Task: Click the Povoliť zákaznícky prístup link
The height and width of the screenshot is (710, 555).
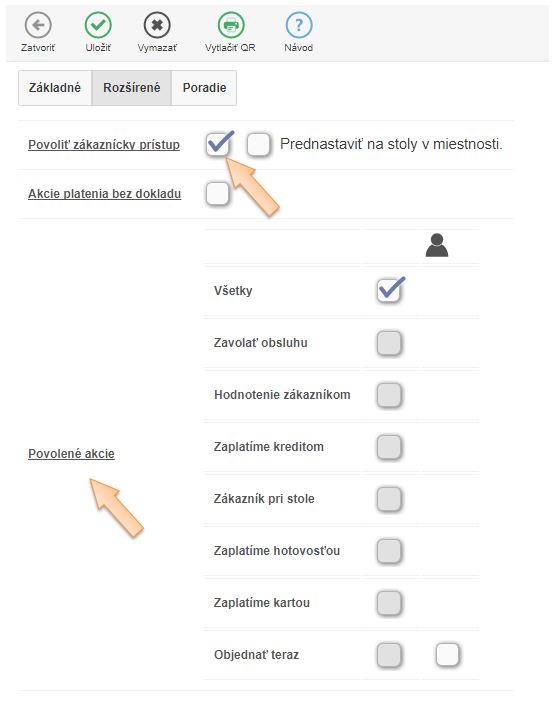Action: (x=104, y=145)
